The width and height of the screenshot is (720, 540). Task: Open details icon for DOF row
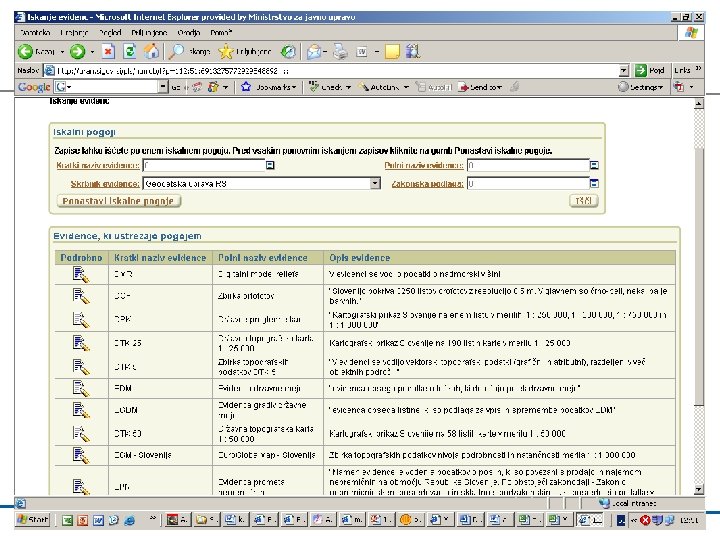tap(81, 296)
